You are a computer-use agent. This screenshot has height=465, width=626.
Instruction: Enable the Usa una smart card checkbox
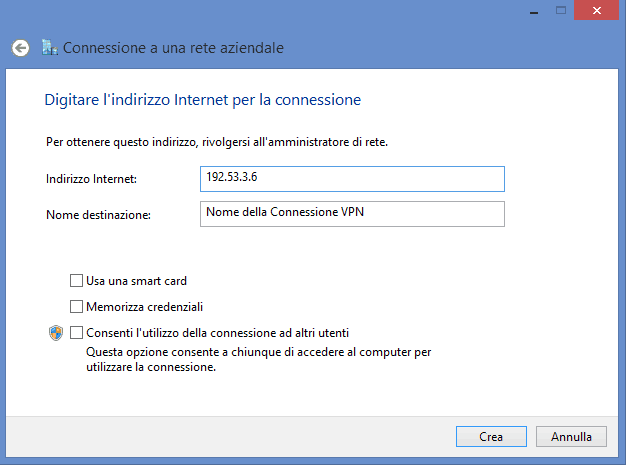click(76, 281)
